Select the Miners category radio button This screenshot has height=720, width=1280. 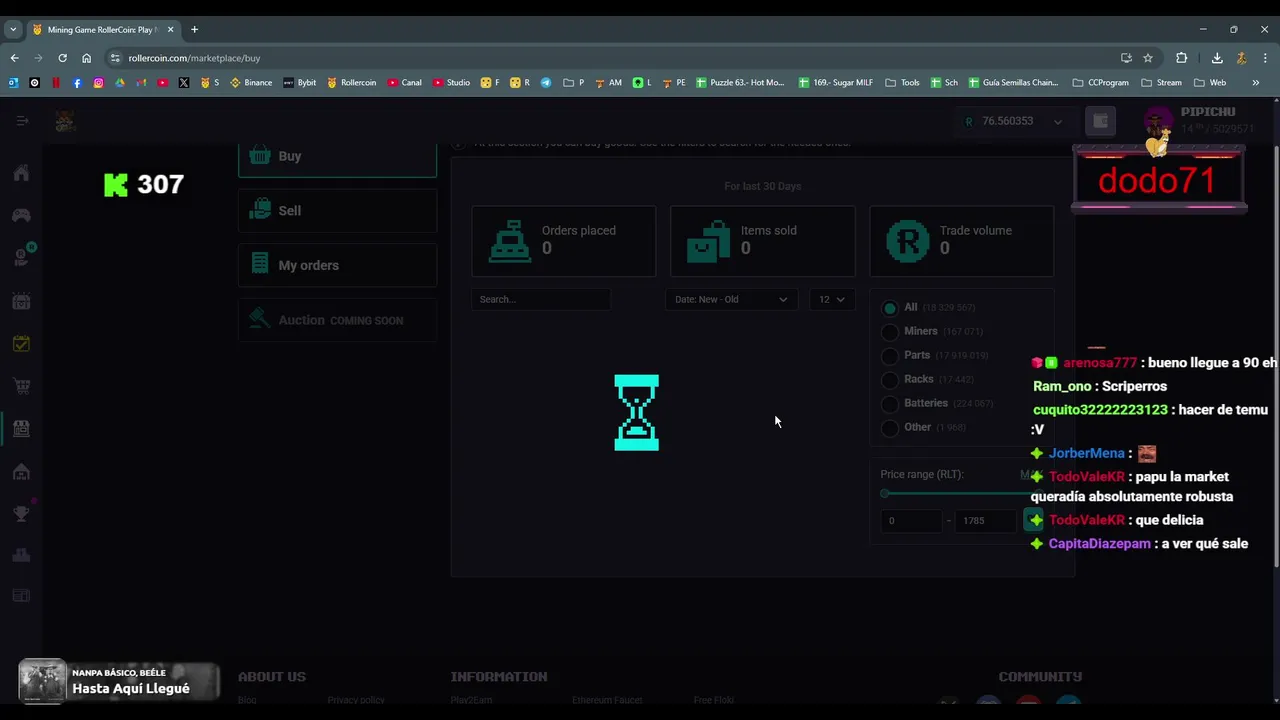click(x=889, y=331)
